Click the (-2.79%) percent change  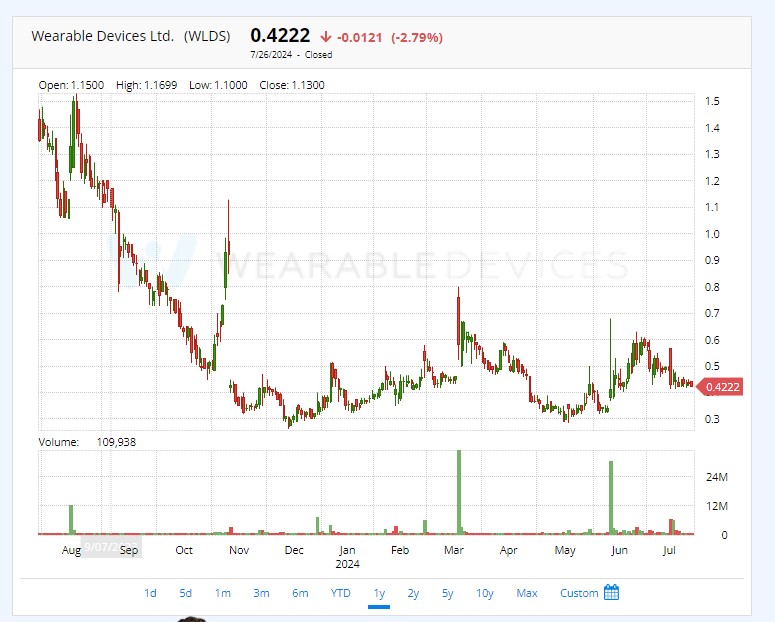(417, 38)
